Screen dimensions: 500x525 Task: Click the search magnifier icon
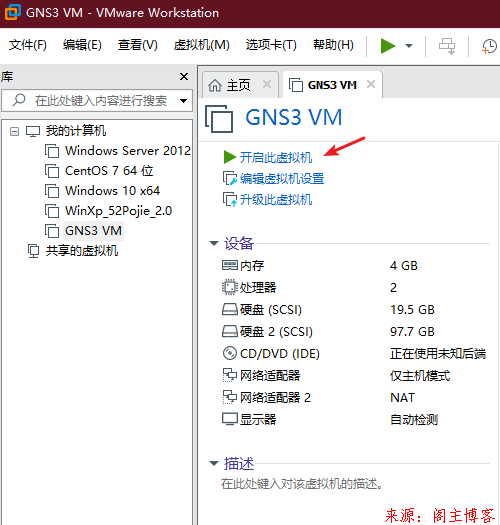click(x=19, y=100)
